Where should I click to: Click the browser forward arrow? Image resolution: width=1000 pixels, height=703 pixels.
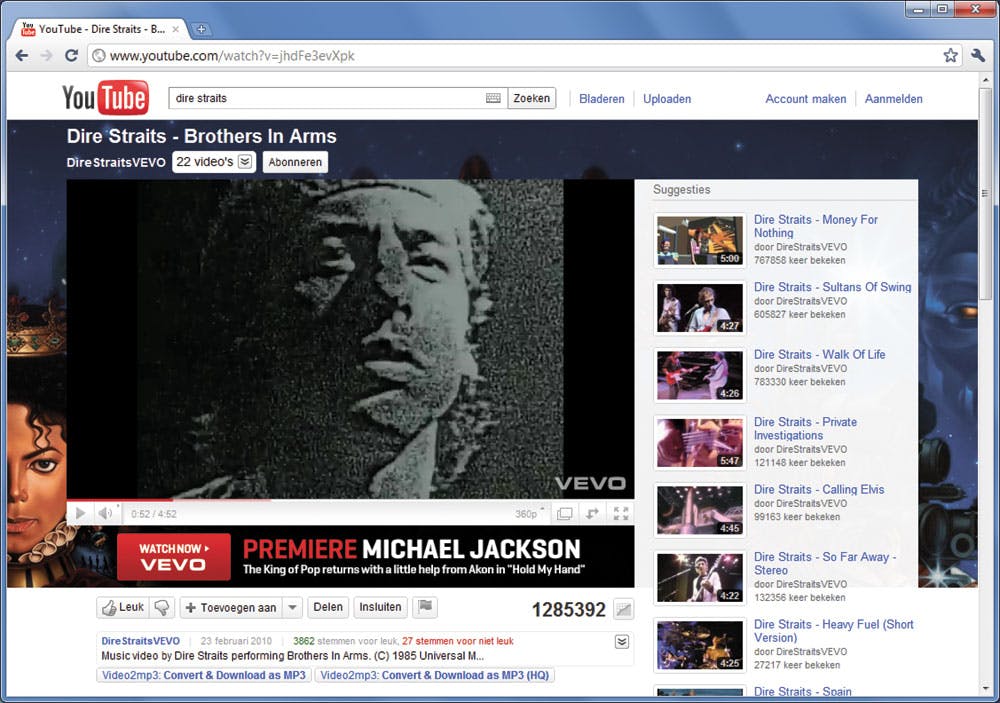(47, 56)
